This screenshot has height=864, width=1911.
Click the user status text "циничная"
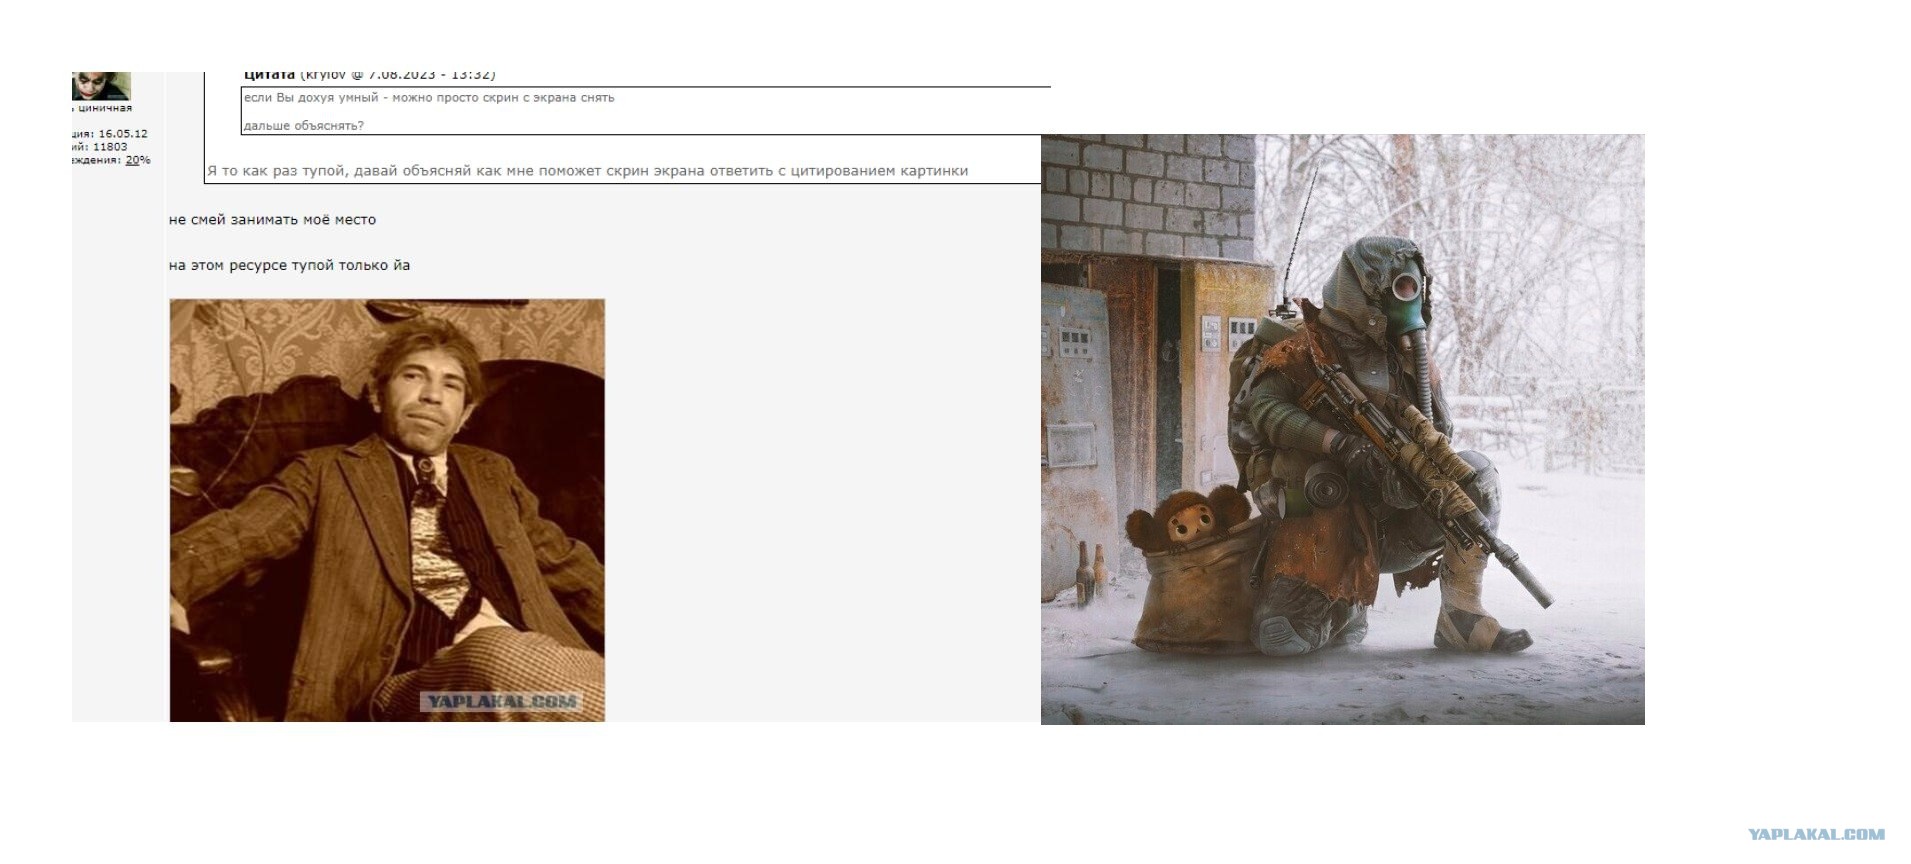pyautogui.click(x=105, y=108)
